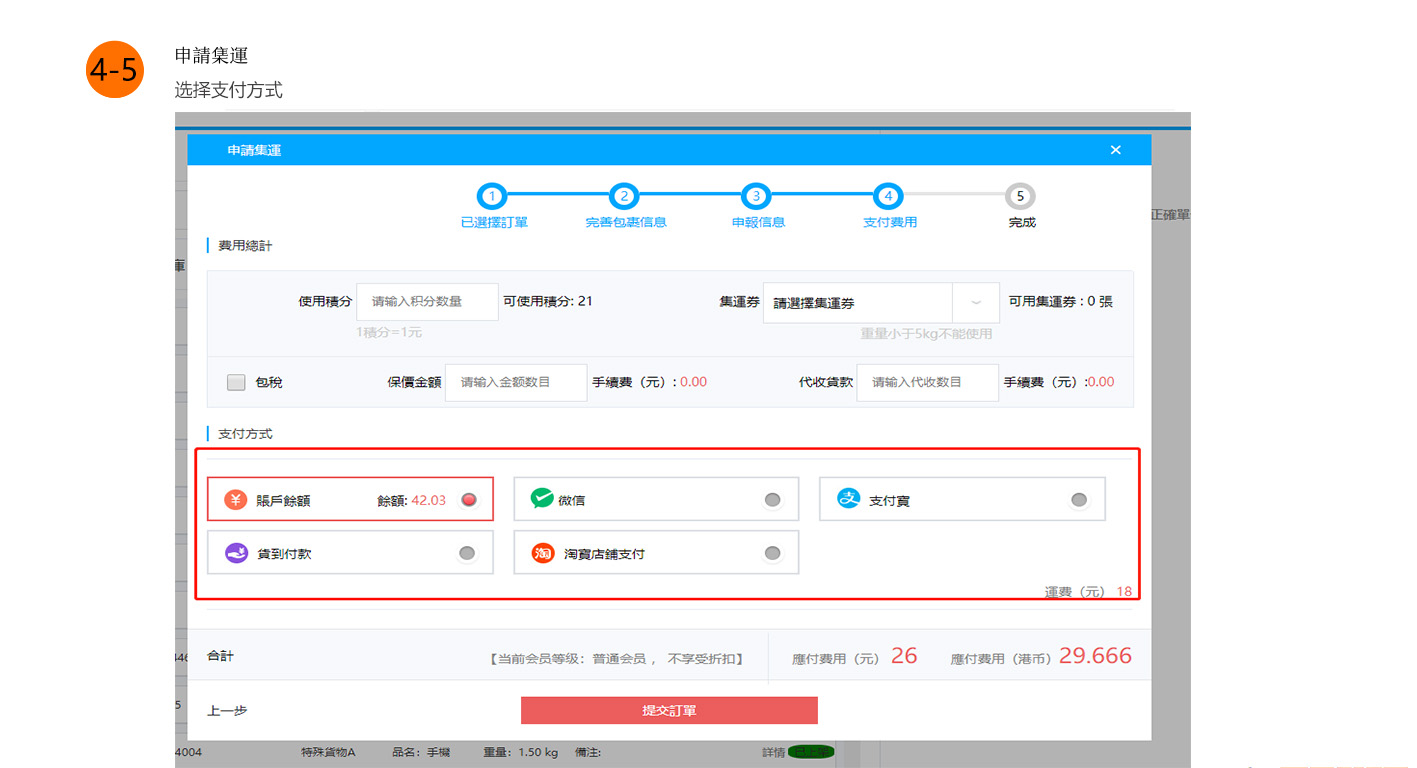Viewport: 1417px width, 768px height.
Task: Click 上一步 to go back
Action: (x=227, y=711)
